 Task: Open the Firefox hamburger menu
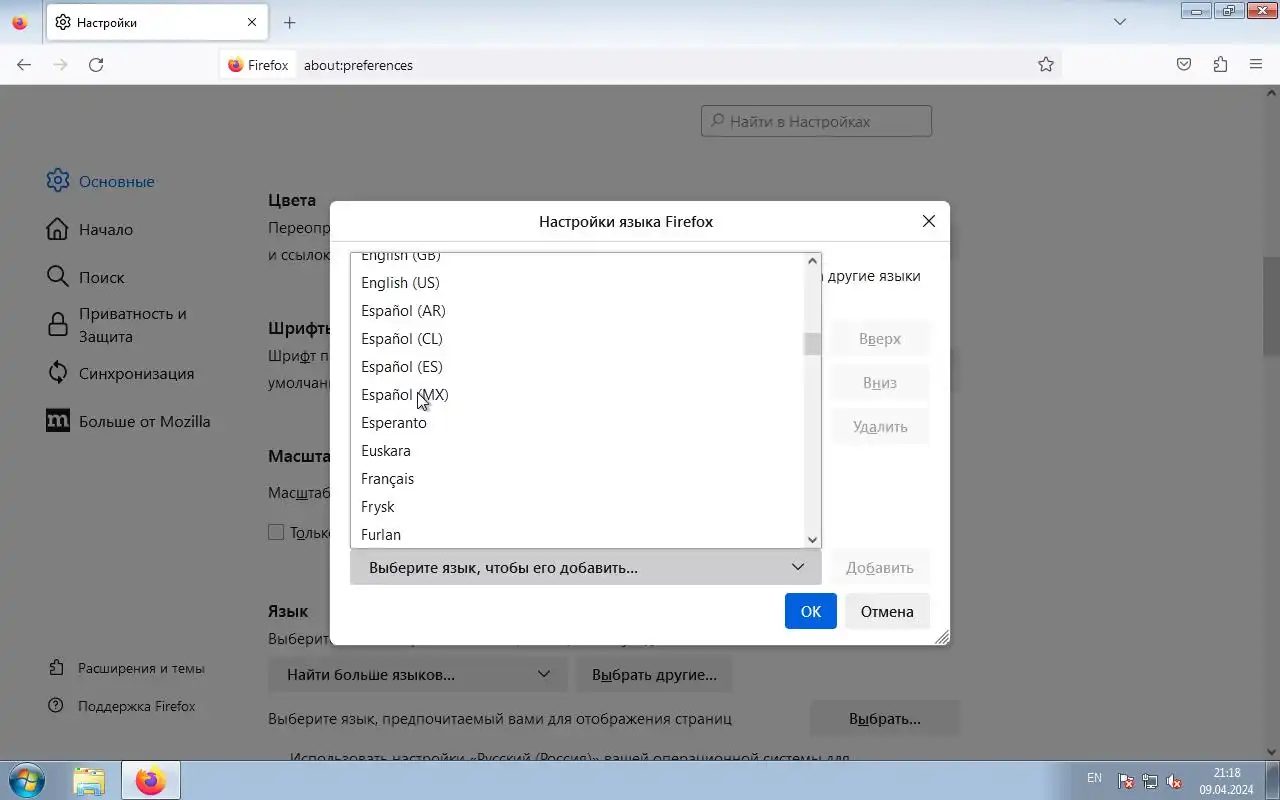pyautogui.click(x=1256, y=65)
